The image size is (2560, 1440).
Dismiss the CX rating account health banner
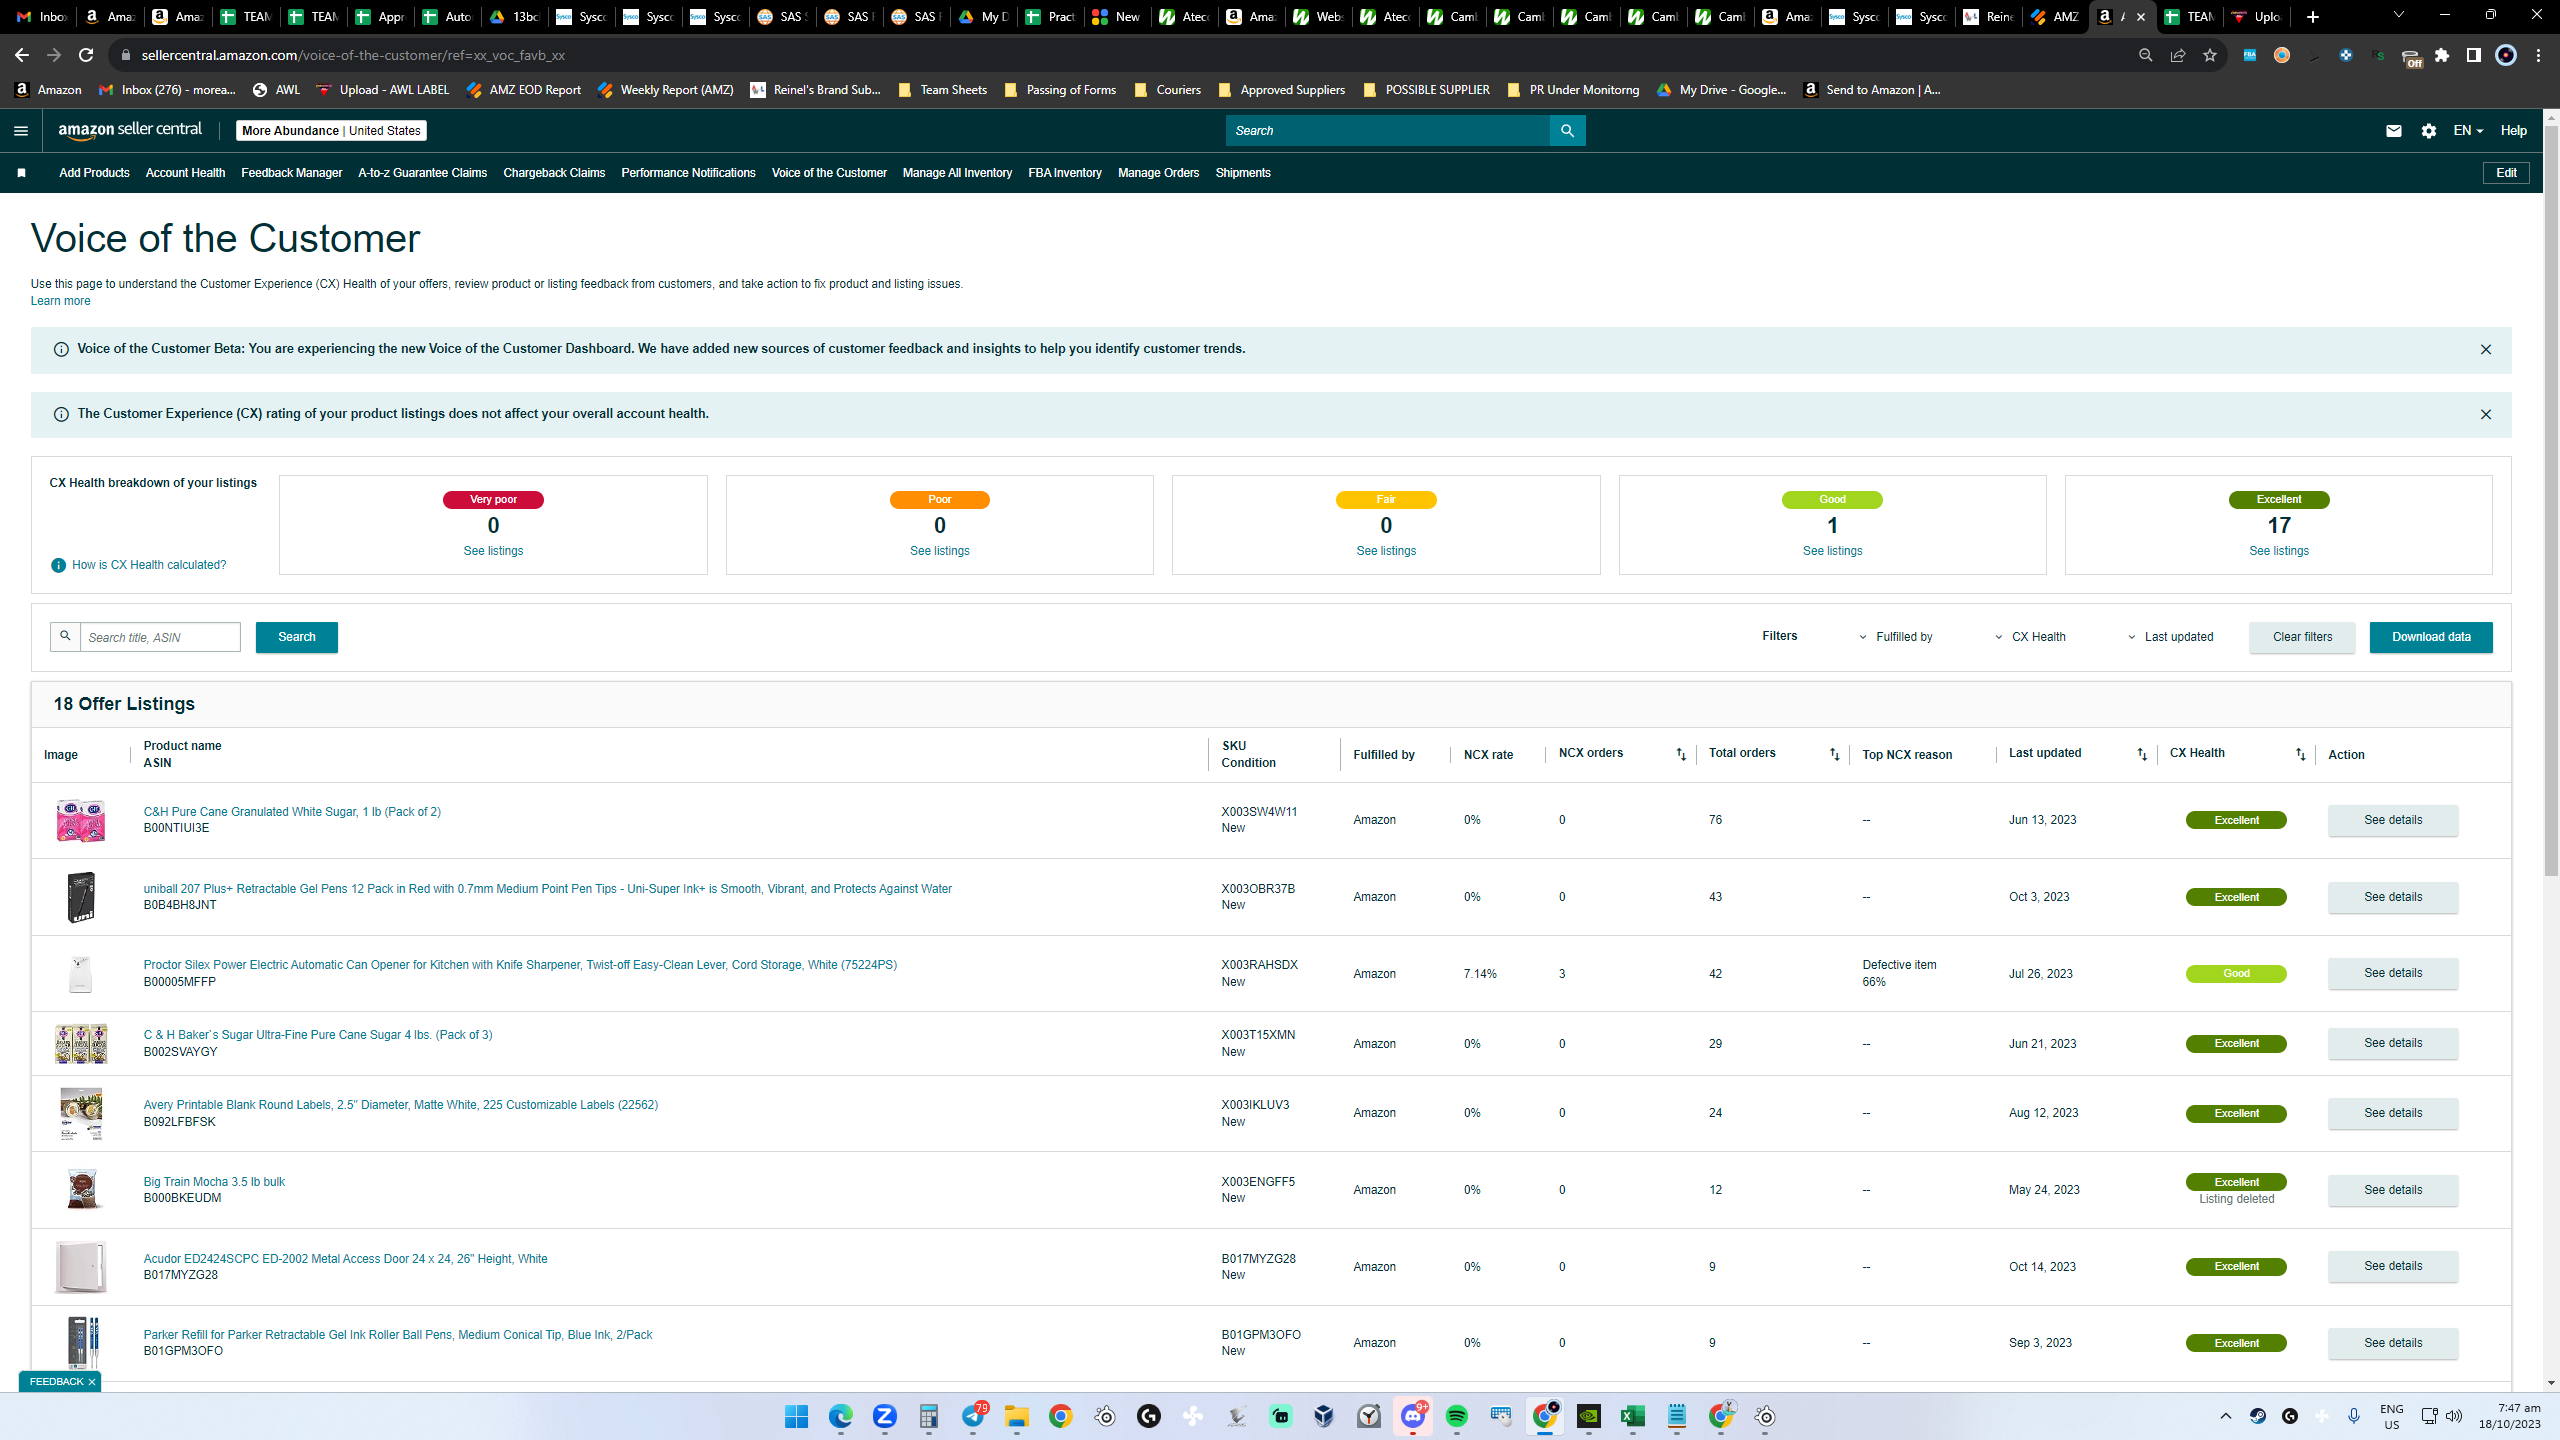click(2485, 415)
